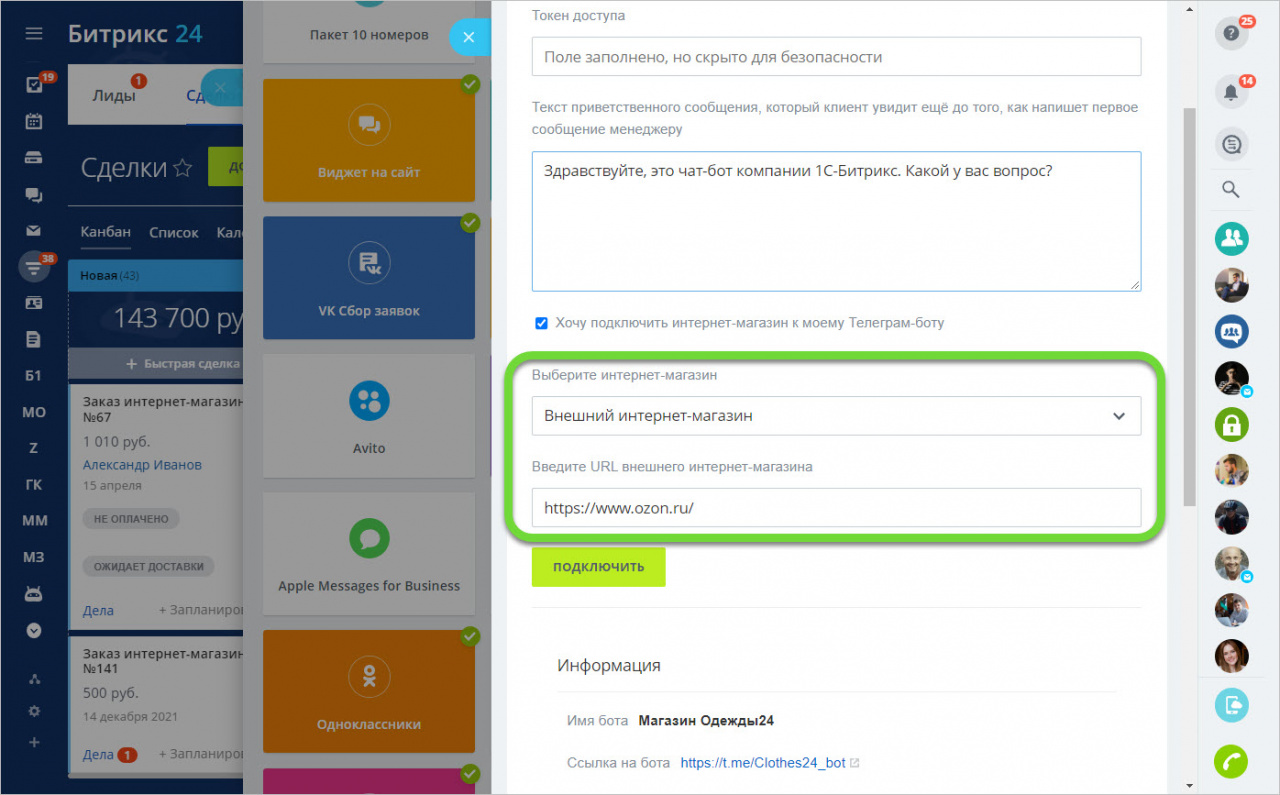This screenshot has width=1280, height=795.
Task: Click the light blue desktop app icon
Action: pos(1232,706)
